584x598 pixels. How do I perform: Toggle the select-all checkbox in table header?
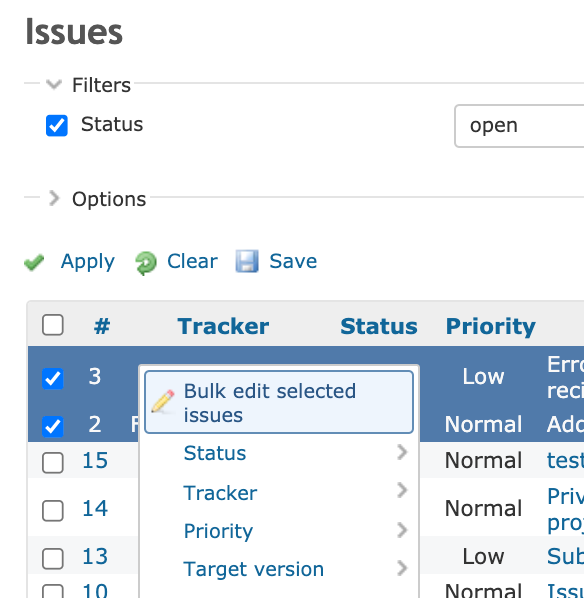point(53,325)
